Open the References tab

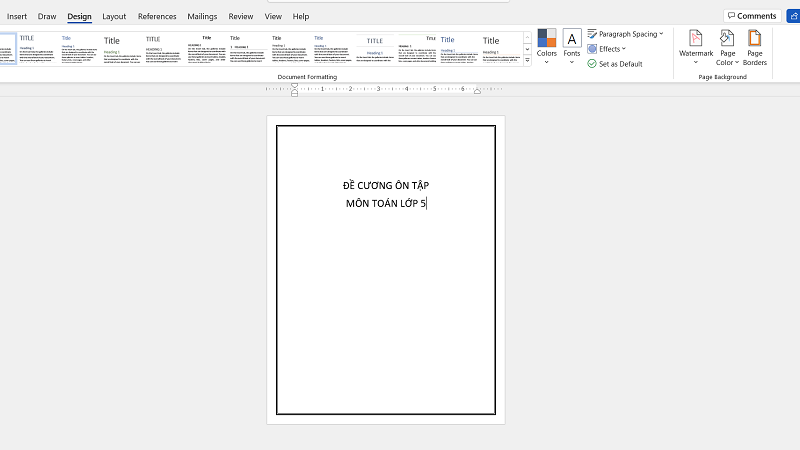click(x=157, y=17)
